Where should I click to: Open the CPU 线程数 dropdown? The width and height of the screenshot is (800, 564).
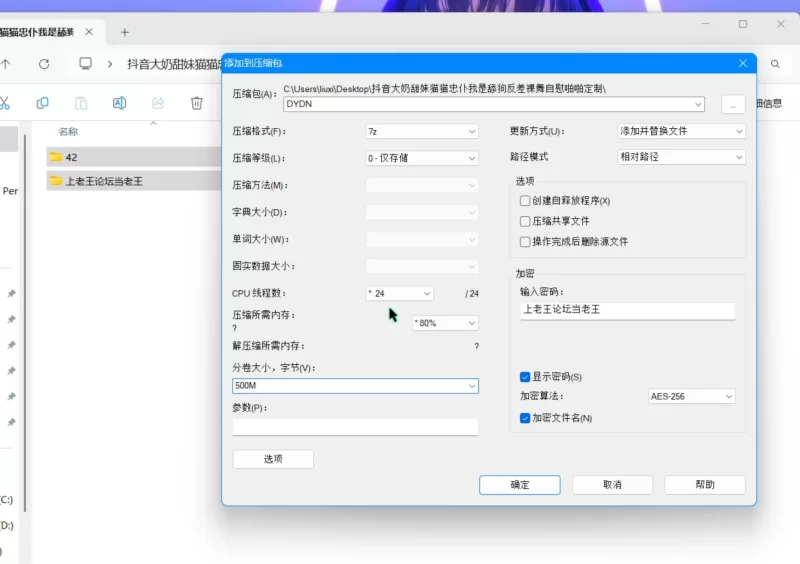pos(399,293)
